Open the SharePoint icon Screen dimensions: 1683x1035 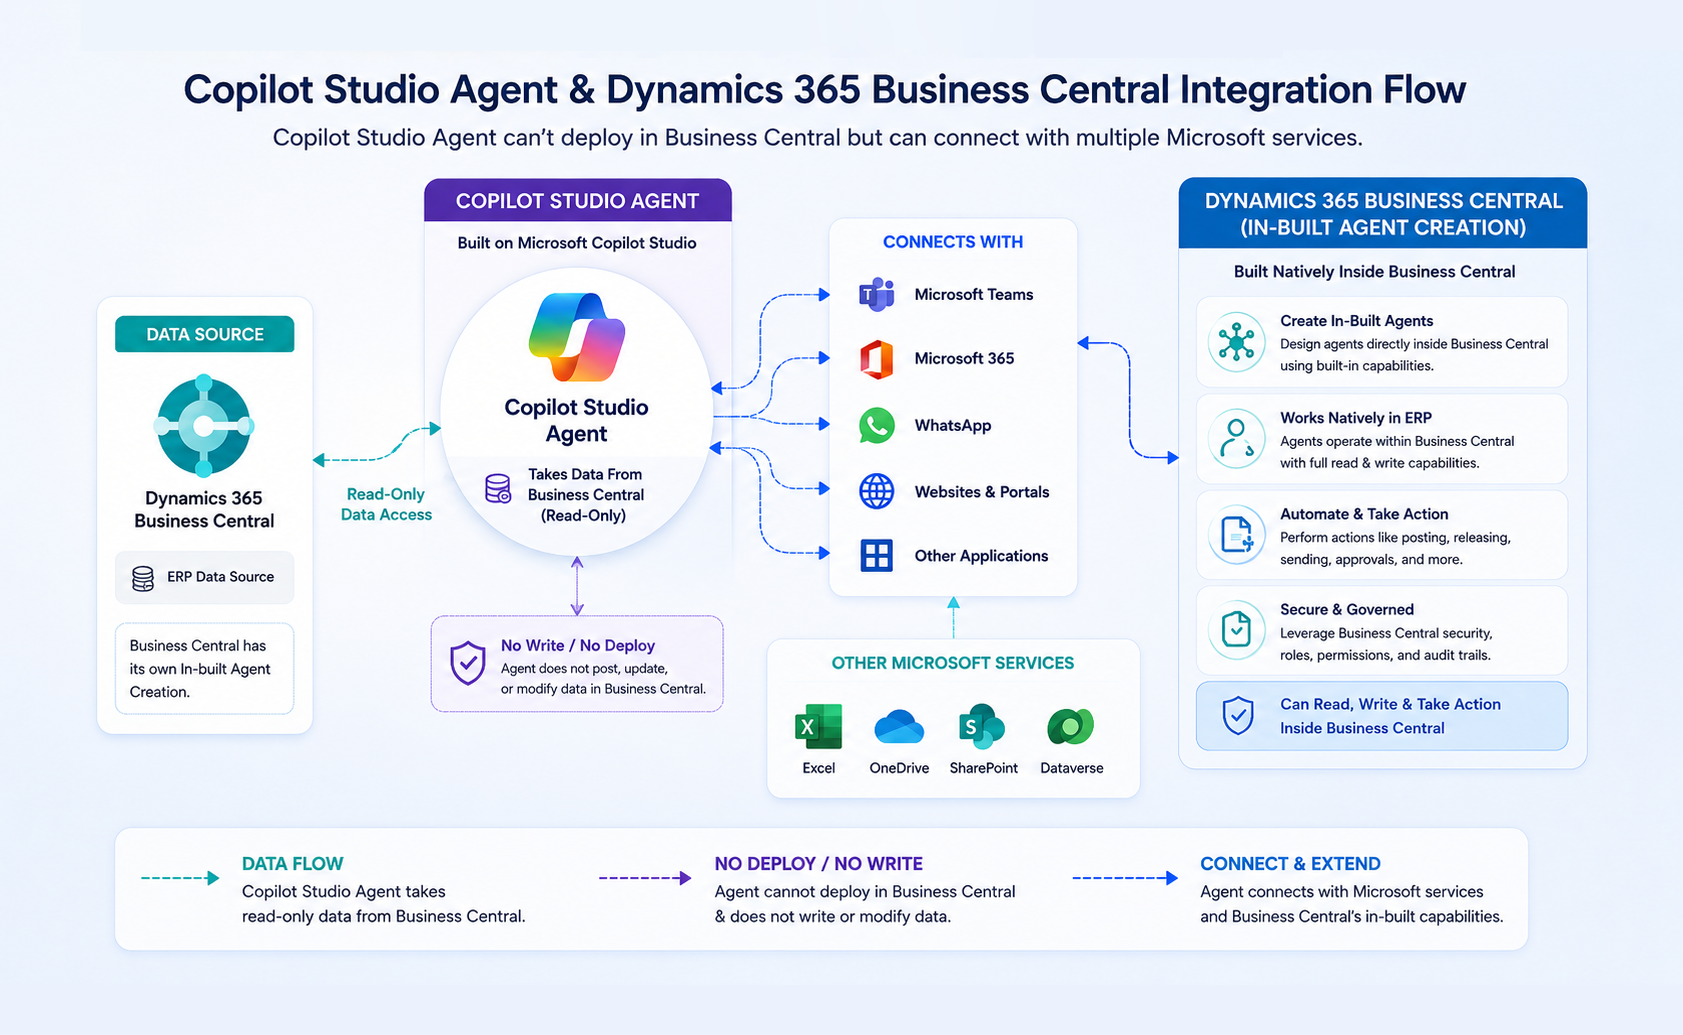coord(982,727)
